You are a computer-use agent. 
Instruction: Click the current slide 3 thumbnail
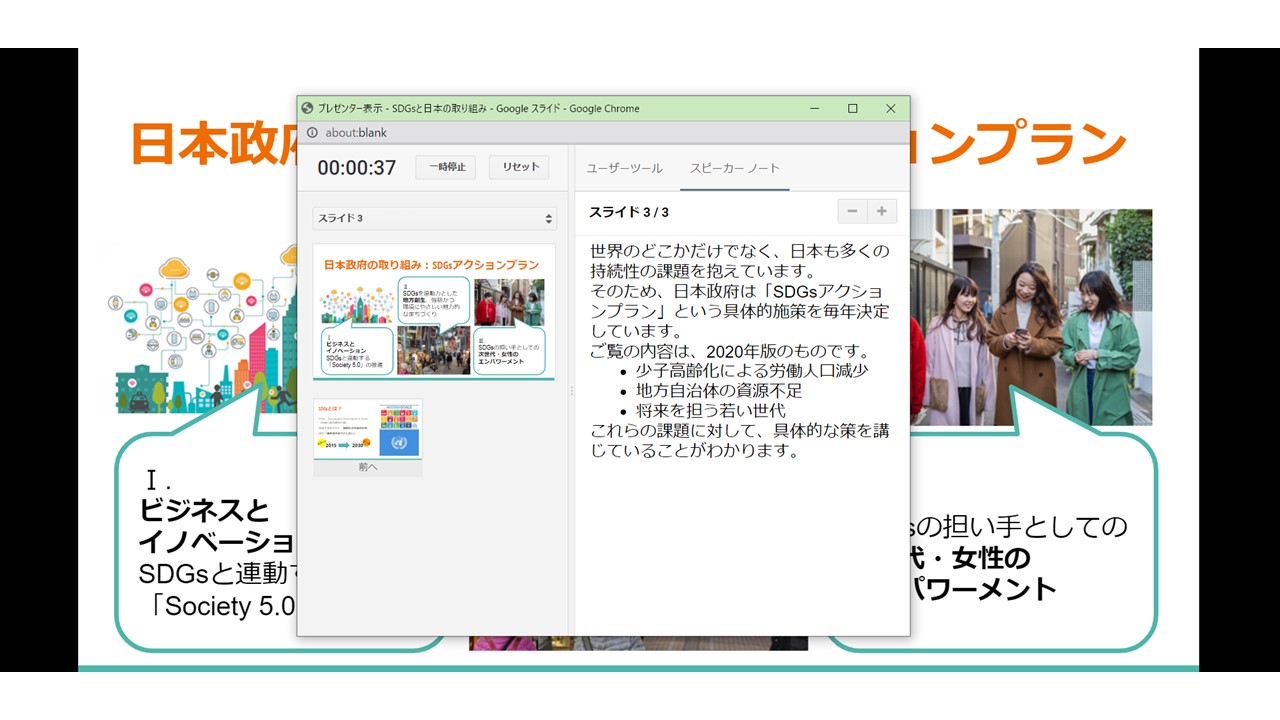click(x=434, y=312)
